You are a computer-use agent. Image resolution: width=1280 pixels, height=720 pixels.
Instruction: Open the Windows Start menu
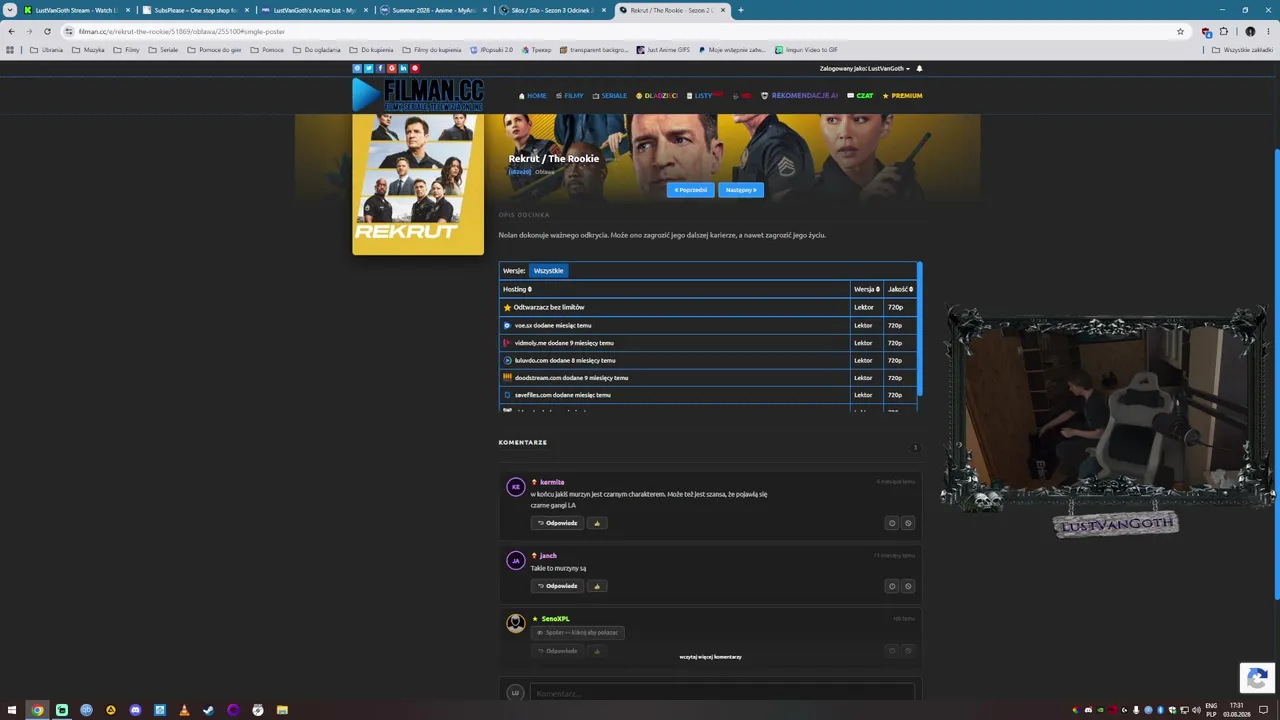(12, 710)
